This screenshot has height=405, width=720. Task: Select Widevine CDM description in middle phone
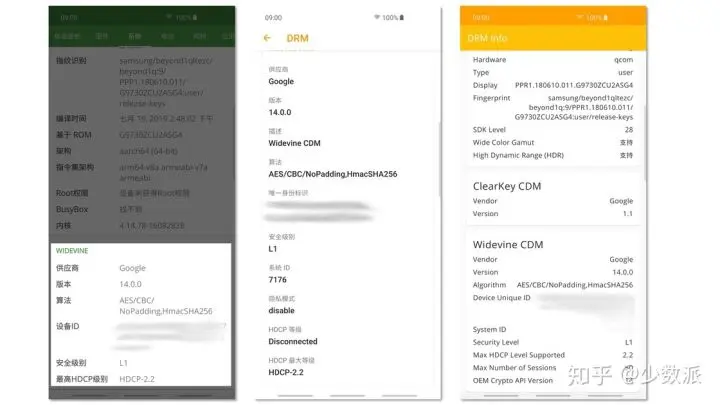(294, 143)
